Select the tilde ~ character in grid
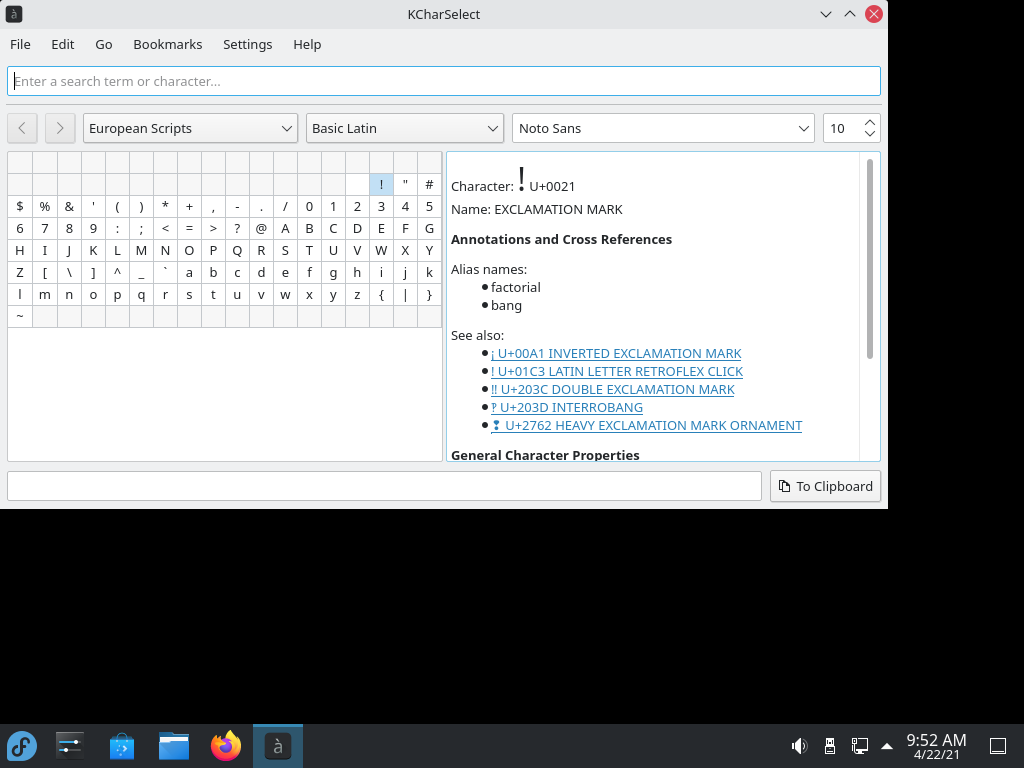1024x768 pixels. 20,317
